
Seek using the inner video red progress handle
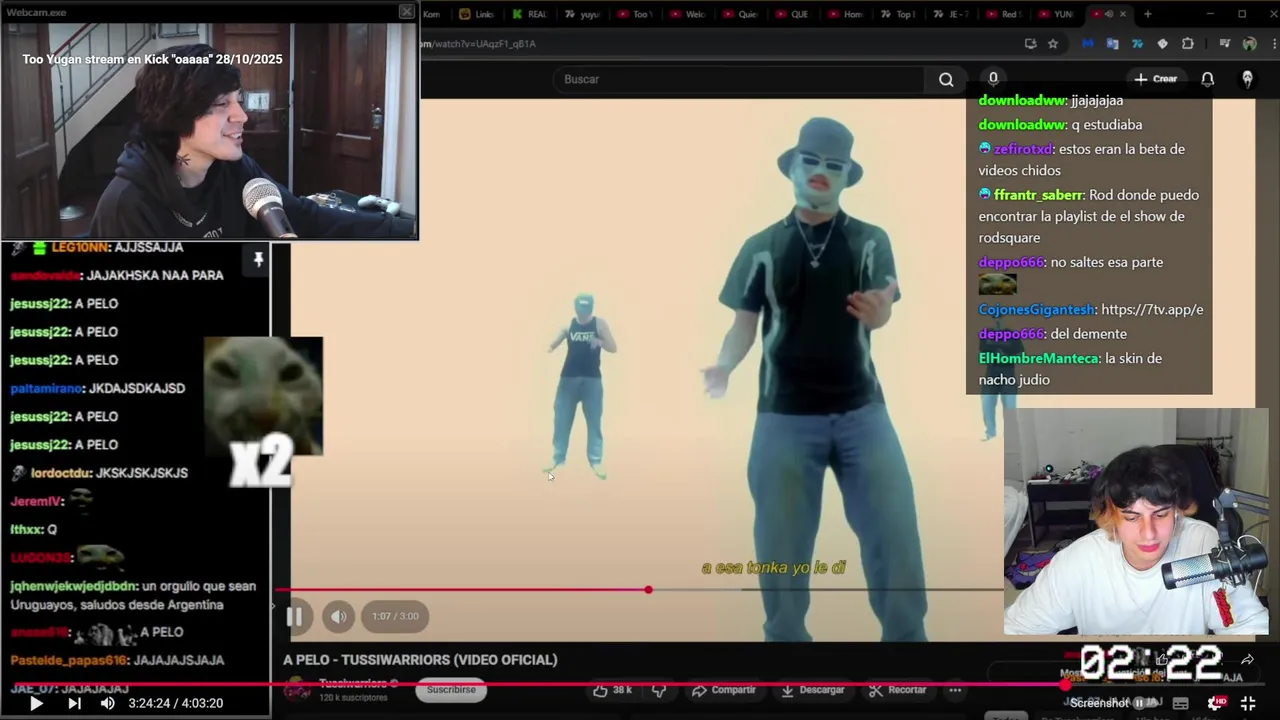648,590
